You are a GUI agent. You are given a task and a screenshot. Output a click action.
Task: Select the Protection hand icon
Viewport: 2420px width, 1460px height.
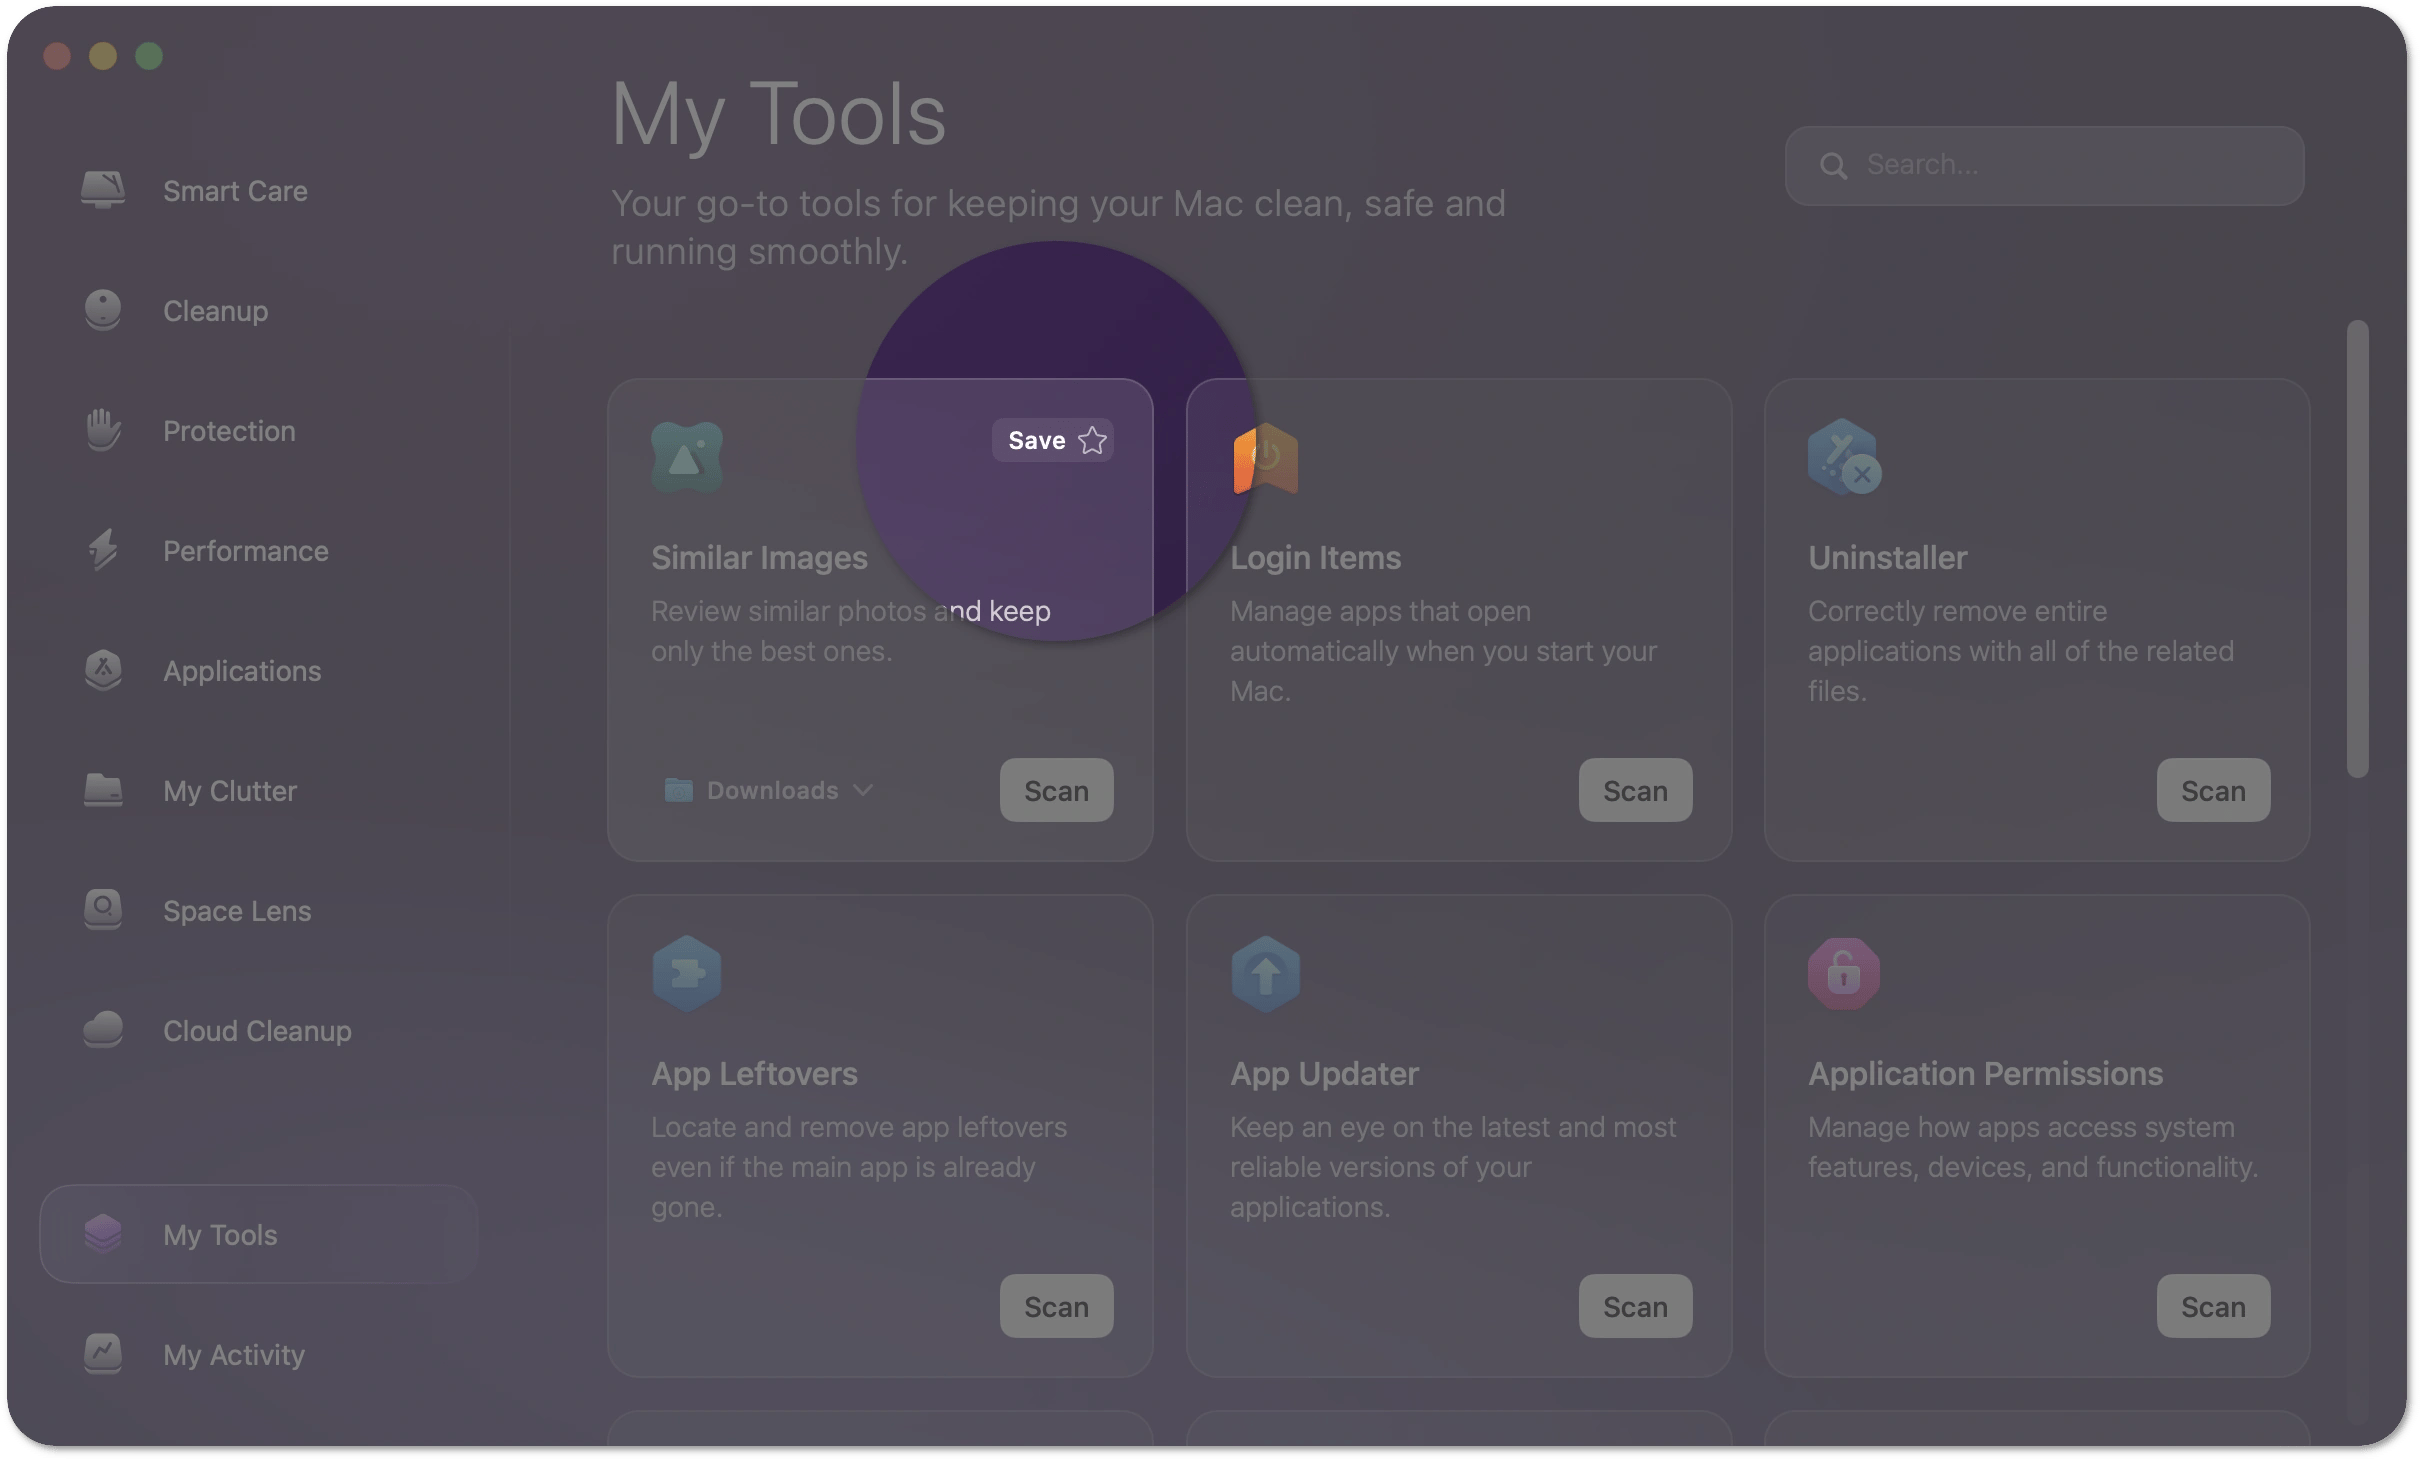pos(103,430)
